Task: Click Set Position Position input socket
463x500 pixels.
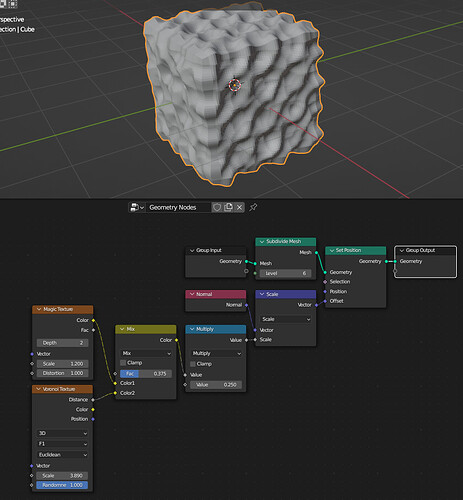Action: point(325,292)
